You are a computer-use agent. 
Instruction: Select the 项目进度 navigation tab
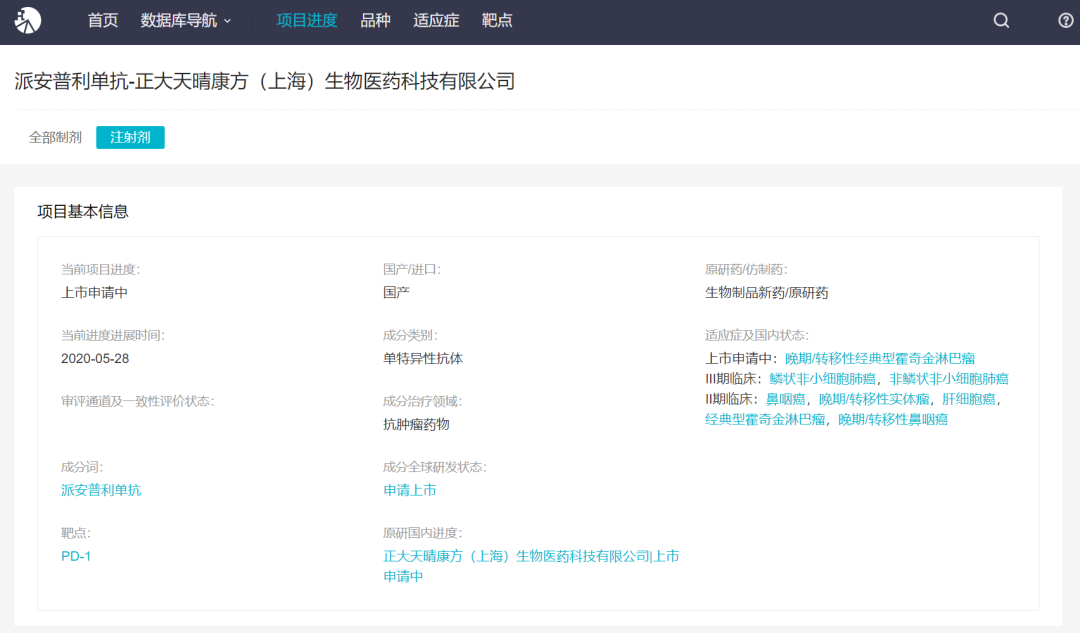point(307,21)
